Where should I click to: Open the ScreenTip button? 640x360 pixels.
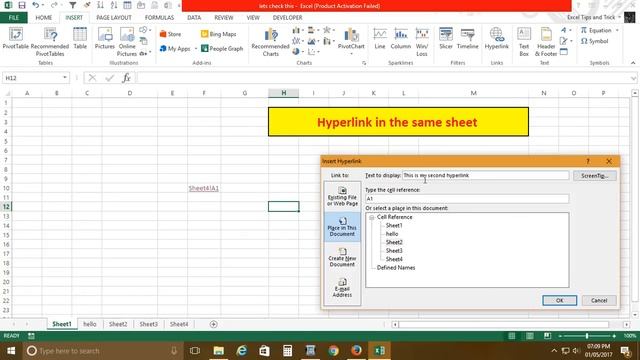pos(595,176)
